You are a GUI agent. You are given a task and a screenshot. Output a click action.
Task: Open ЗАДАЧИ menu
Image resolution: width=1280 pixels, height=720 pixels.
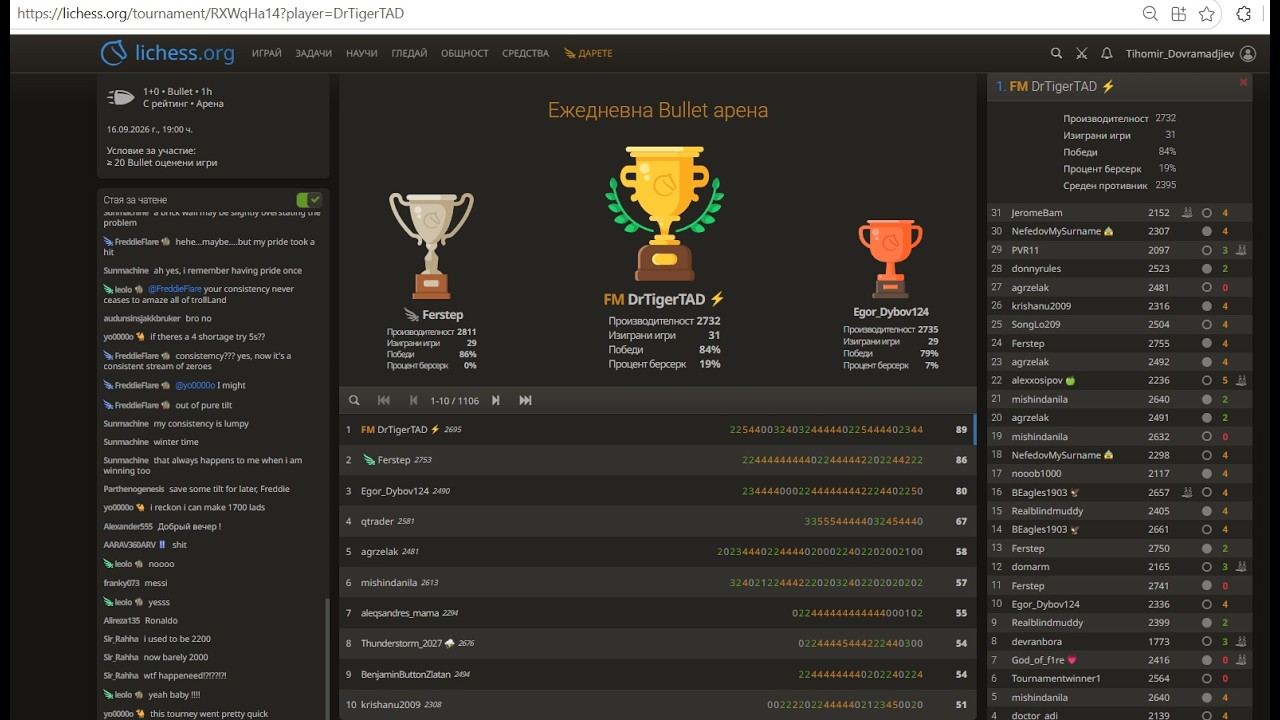(x=314, y=53)
